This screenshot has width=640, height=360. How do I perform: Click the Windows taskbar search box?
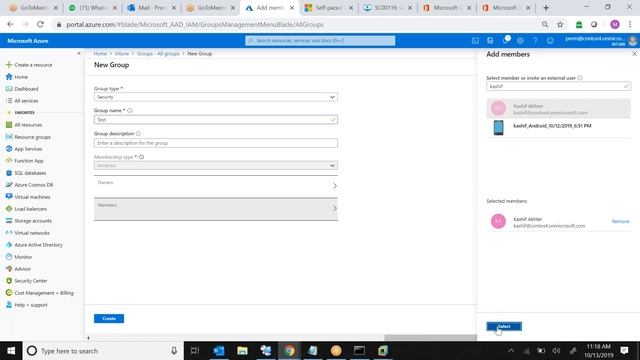point(103,351)
